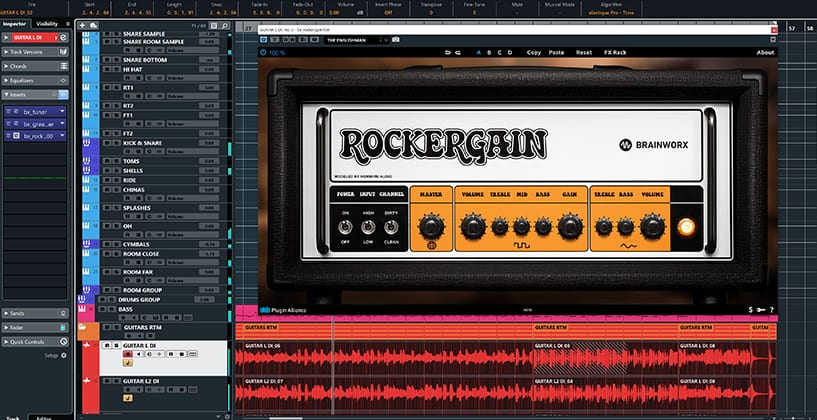817x420 pixels.
Task: Click the Chords section list icon
Action: point(63,66)
